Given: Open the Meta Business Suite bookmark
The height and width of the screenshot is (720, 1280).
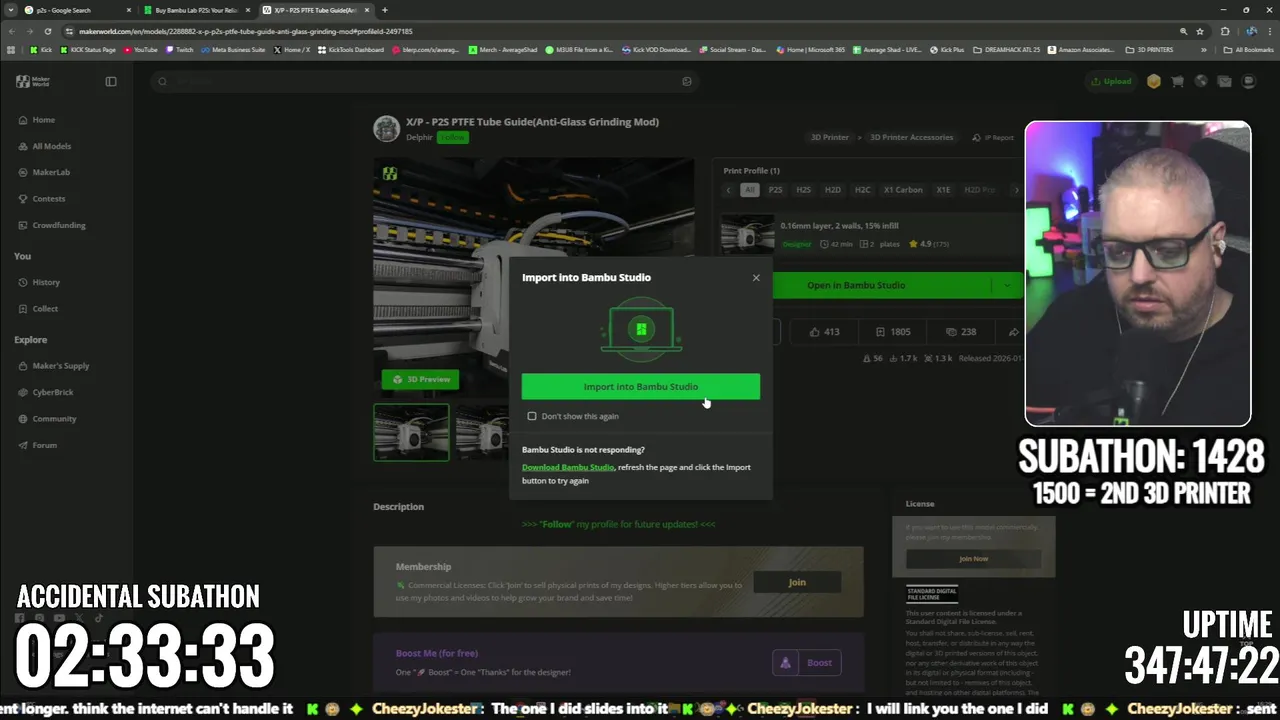Looking at the screenshot, I should point(234,49).
